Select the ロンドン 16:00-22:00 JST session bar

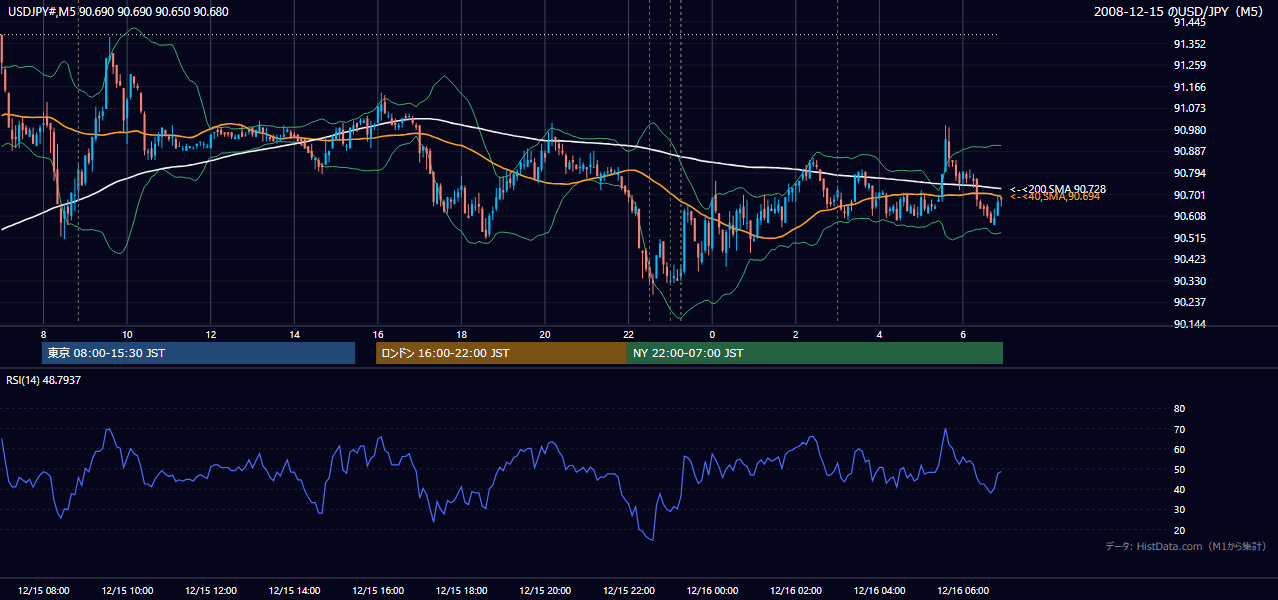(501, 353)
